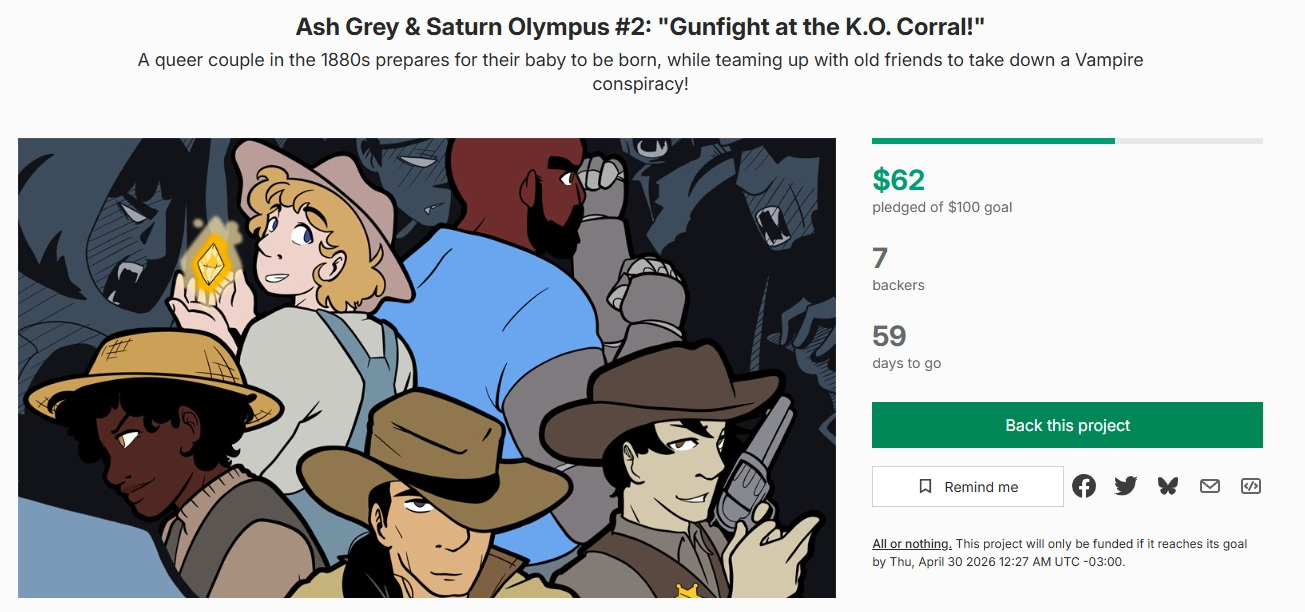Click the green filled funding progress bar

tap(993, 141)
